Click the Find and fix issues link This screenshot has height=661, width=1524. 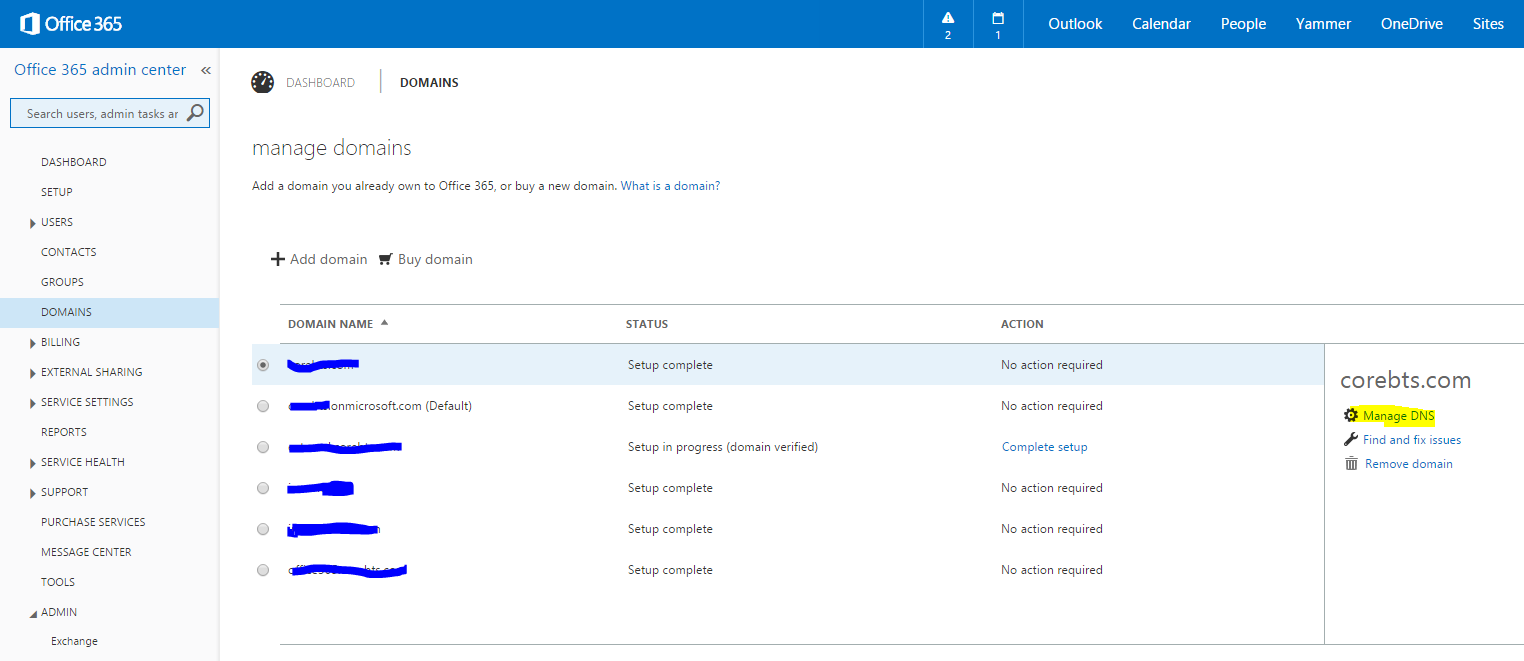[x=1411, y=440]
